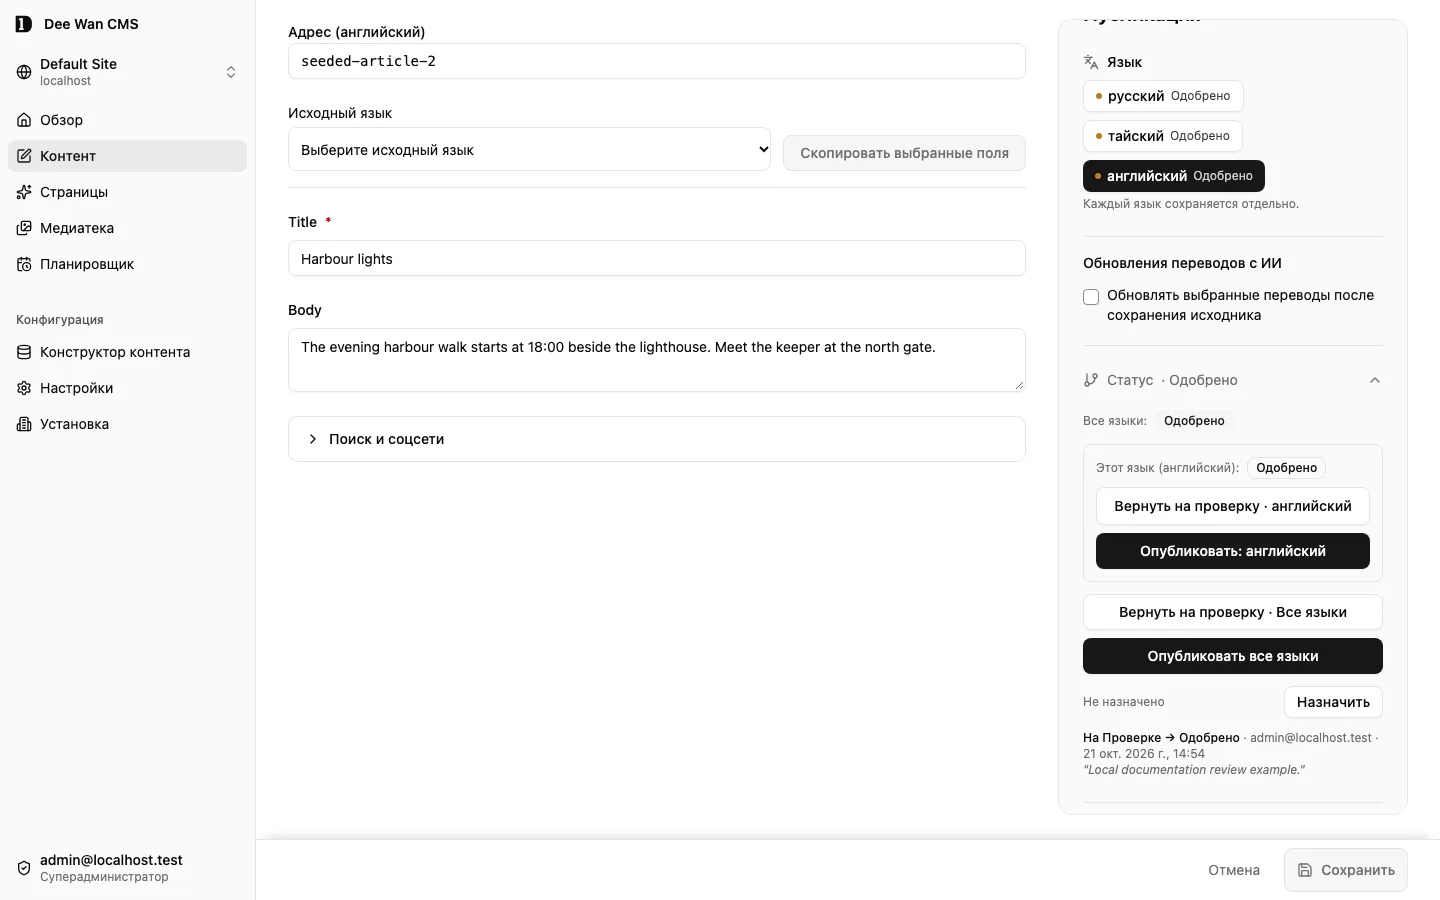Click into the Title input field

(x=657, y=258)
